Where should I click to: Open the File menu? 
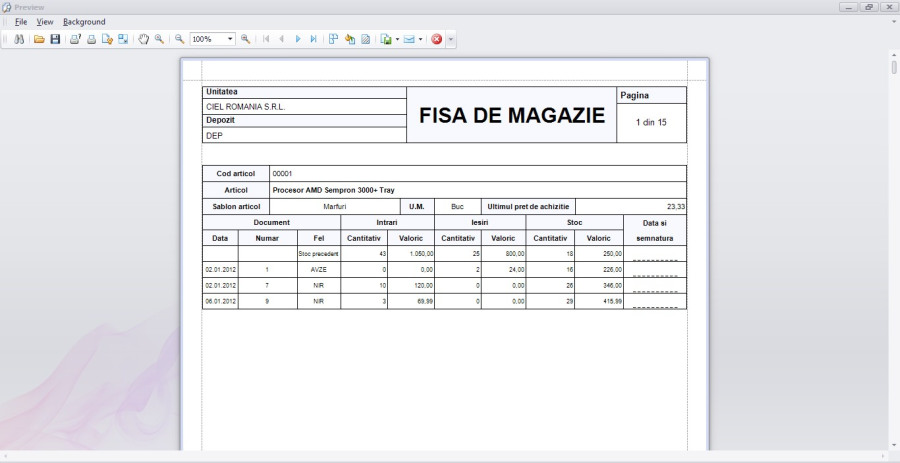click(21, 21)
